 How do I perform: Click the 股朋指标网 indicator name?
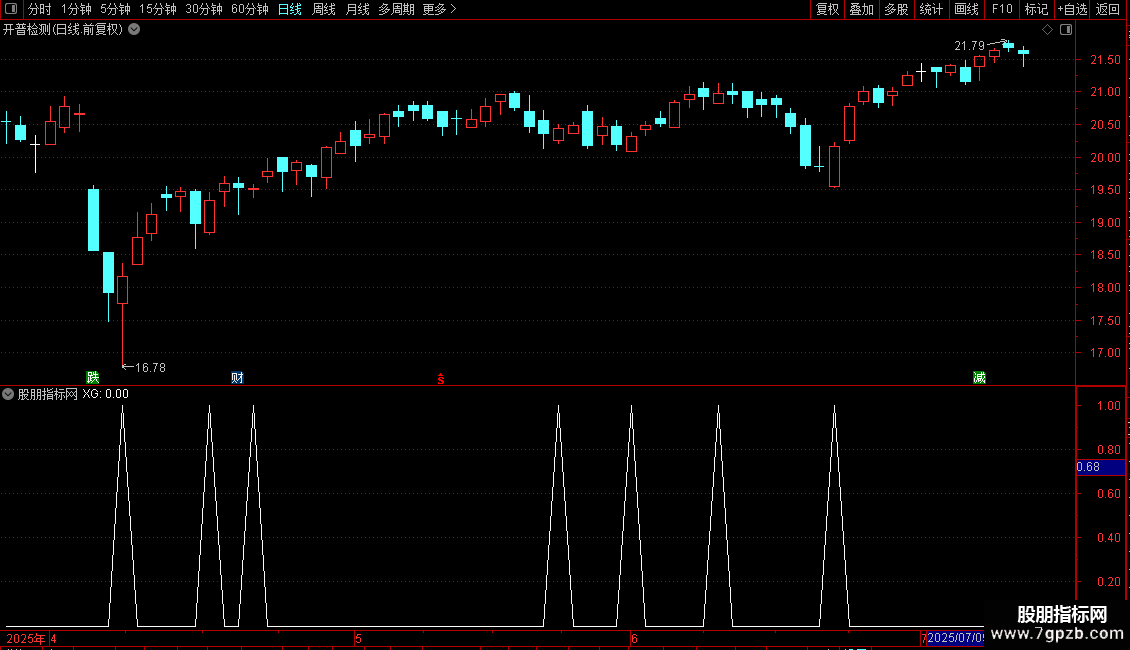point(48,394)
